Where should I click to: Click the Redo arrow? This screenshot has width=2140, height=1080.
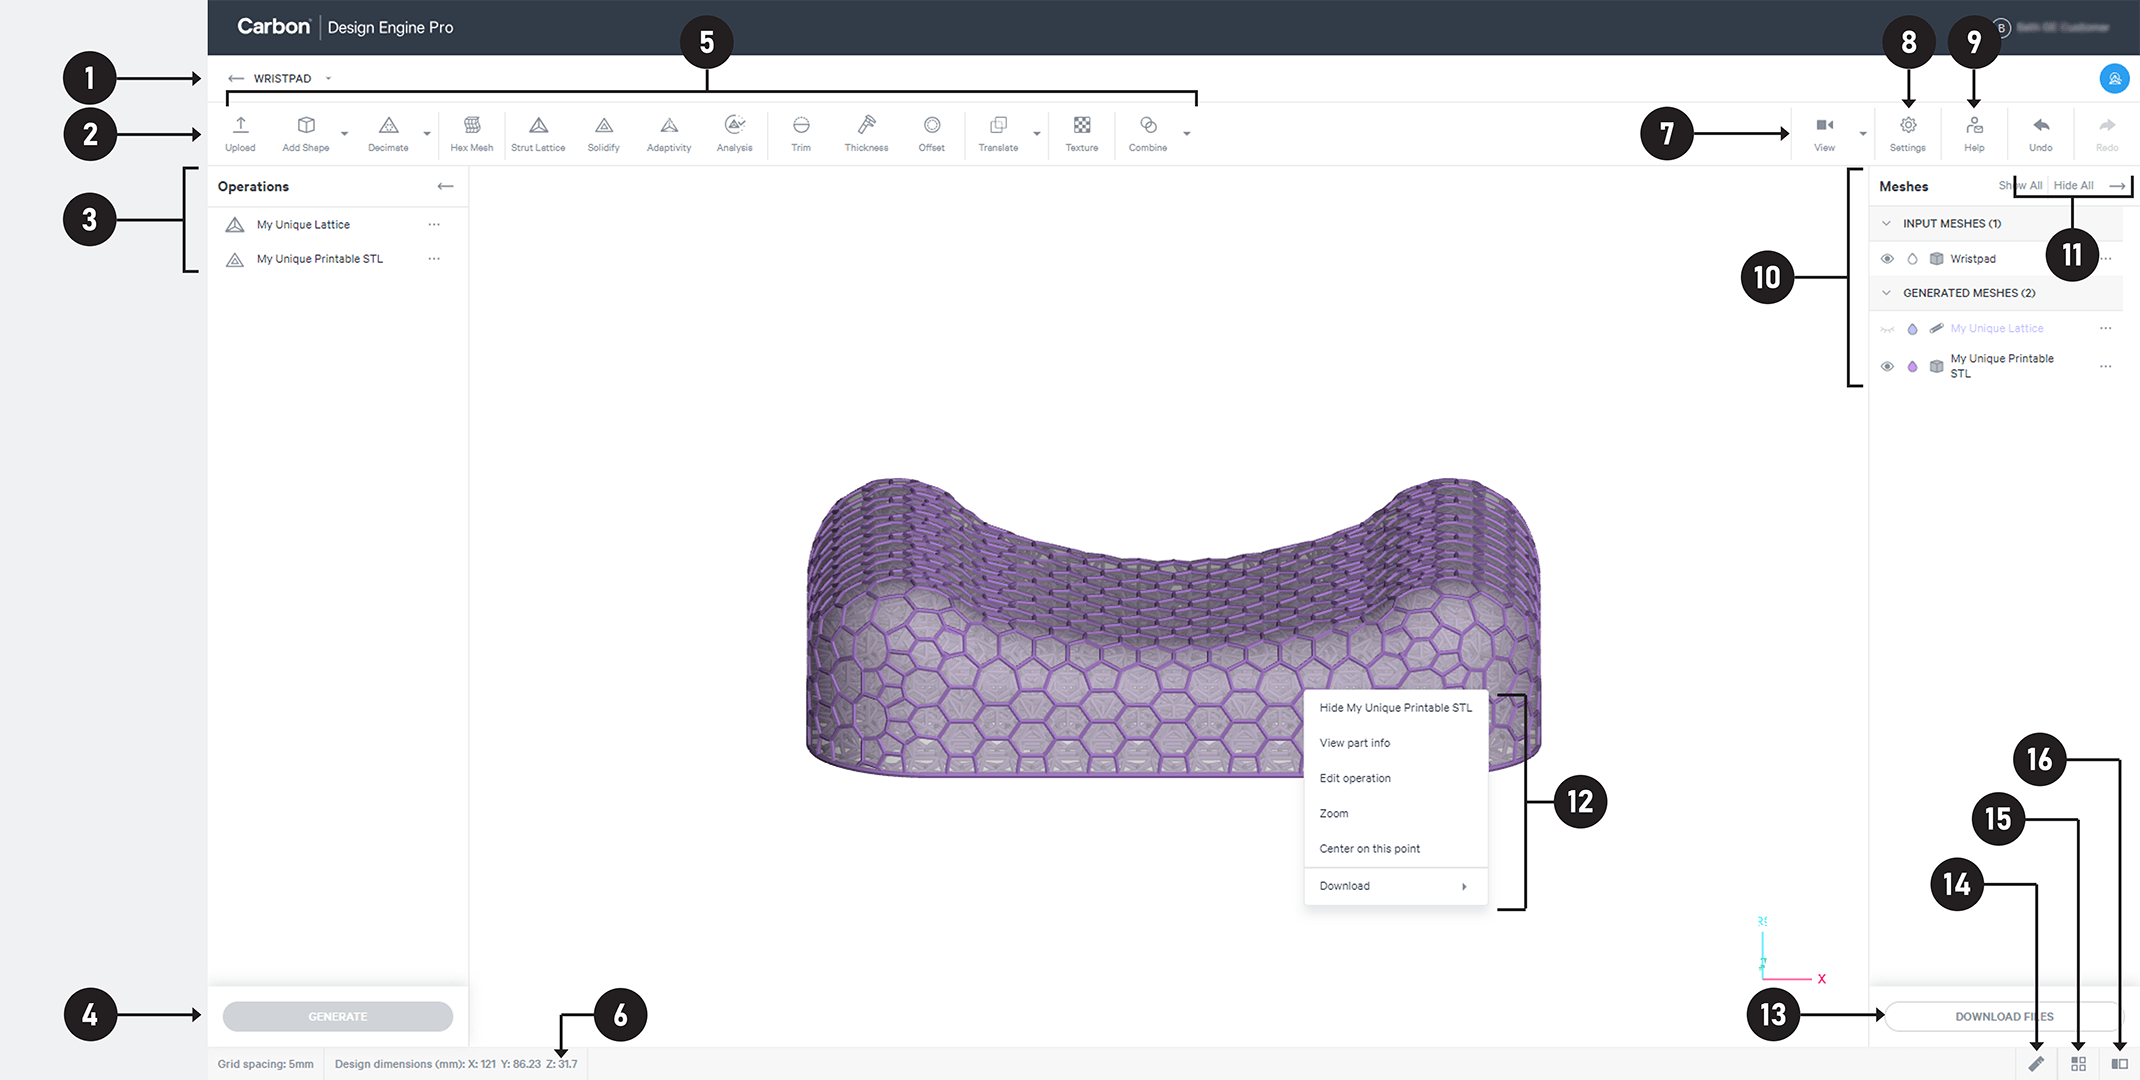click(2107, 125)
